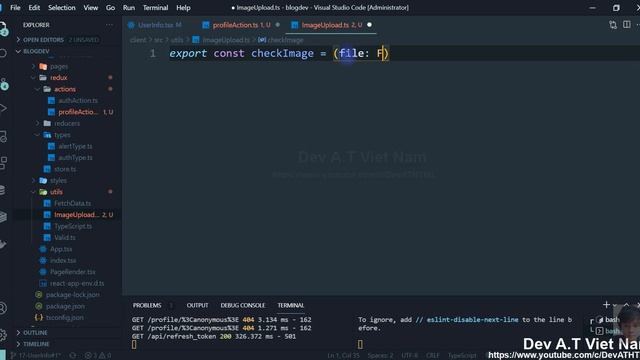640x360 pixels.
Task: Open Explorer more actions ellipsis
Action: pos(109,25)
